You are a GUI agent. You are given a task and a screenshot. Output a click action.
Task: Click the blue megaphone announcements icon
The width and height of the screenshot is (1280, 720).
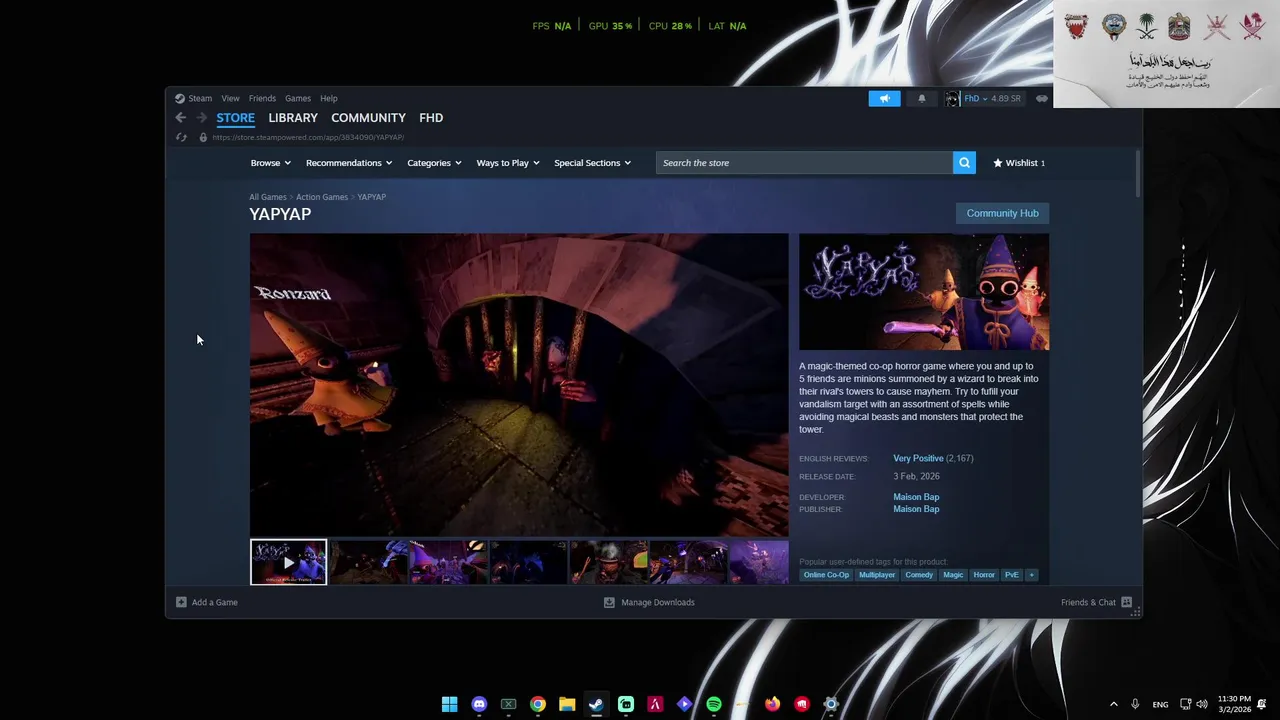coord(884,98)
